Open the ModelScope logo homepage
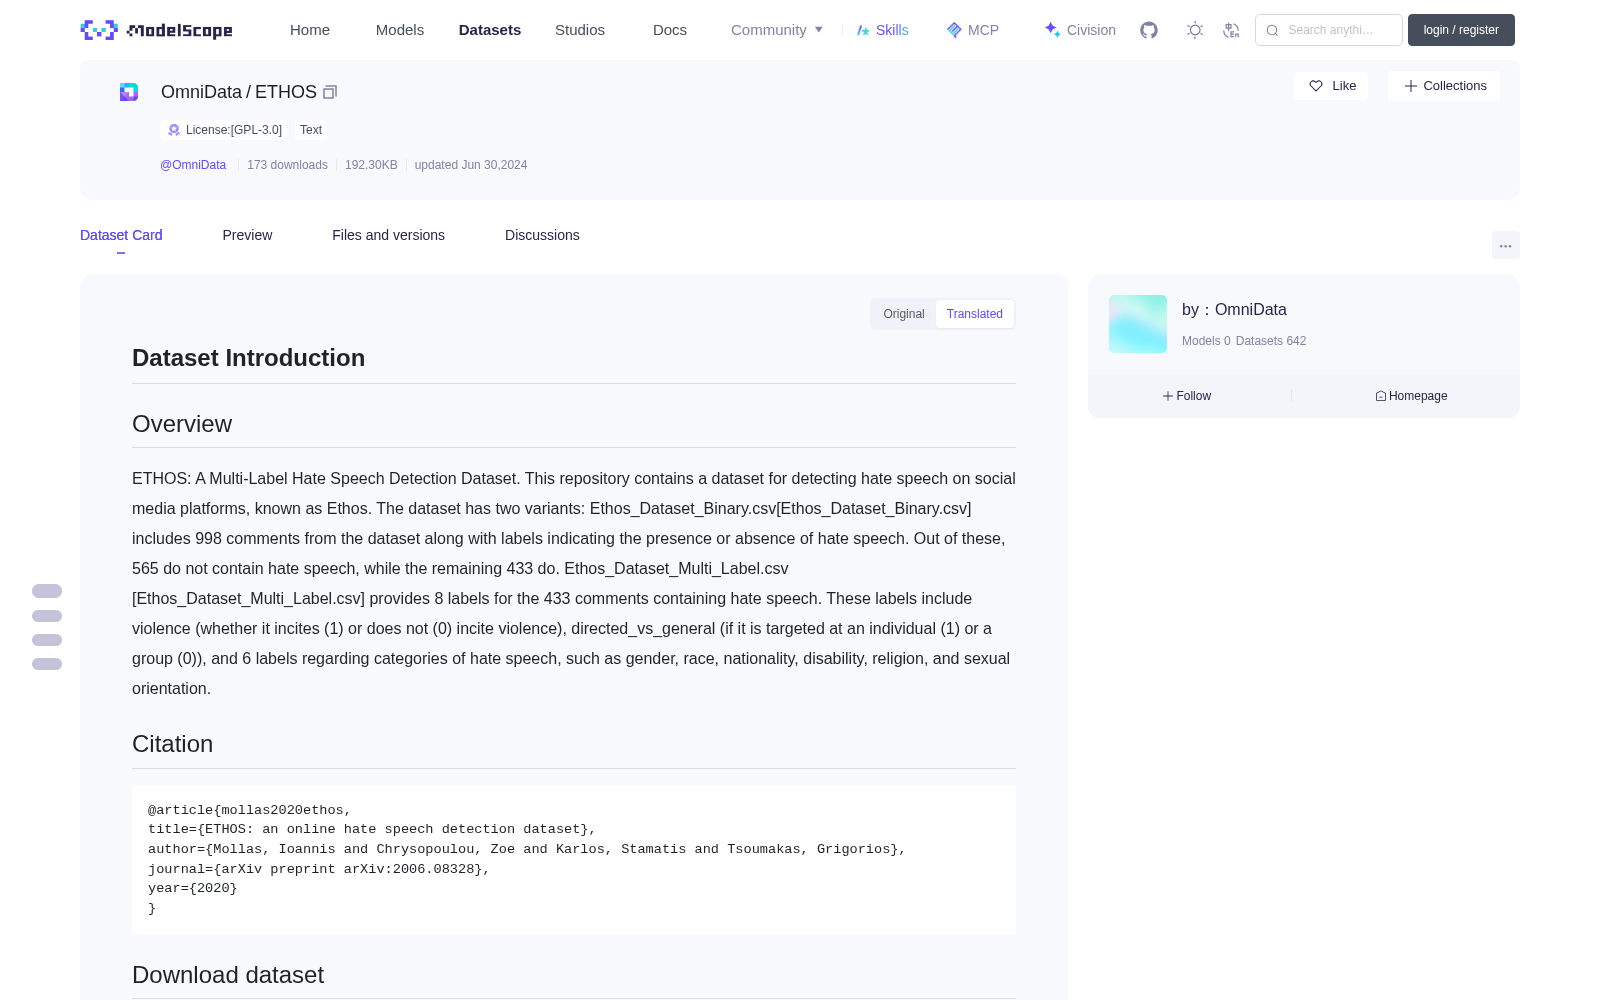The image size is (1600, 1000). click(157, 30)
